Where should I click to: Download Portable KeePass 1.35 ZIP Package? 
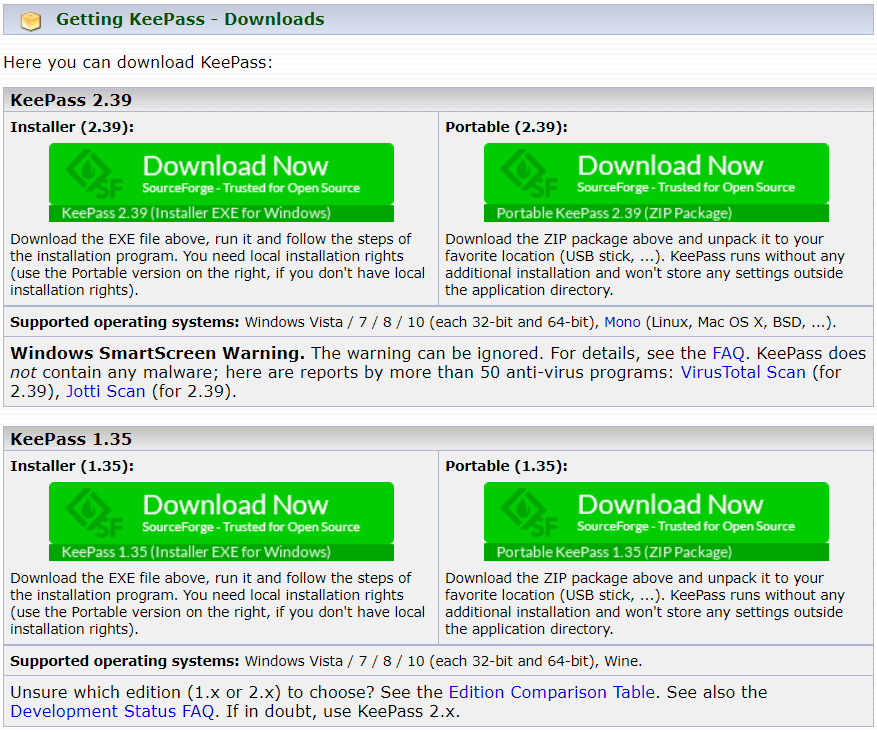tap(656, 521)
